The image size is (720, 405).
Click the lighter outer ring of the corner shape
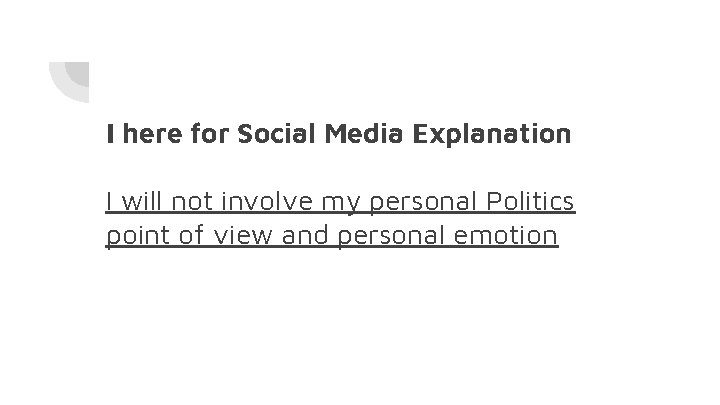[x=60, y=88]
